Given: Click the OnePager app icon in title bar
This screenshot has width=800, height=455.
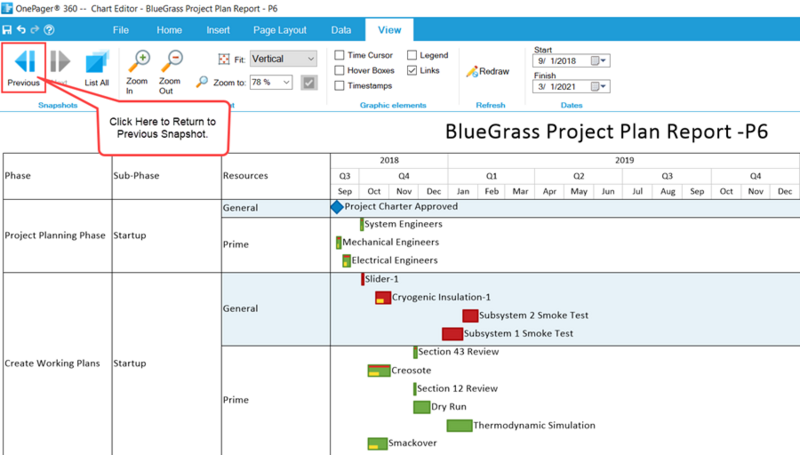Looking at the screenshot, I should point(7,8).
